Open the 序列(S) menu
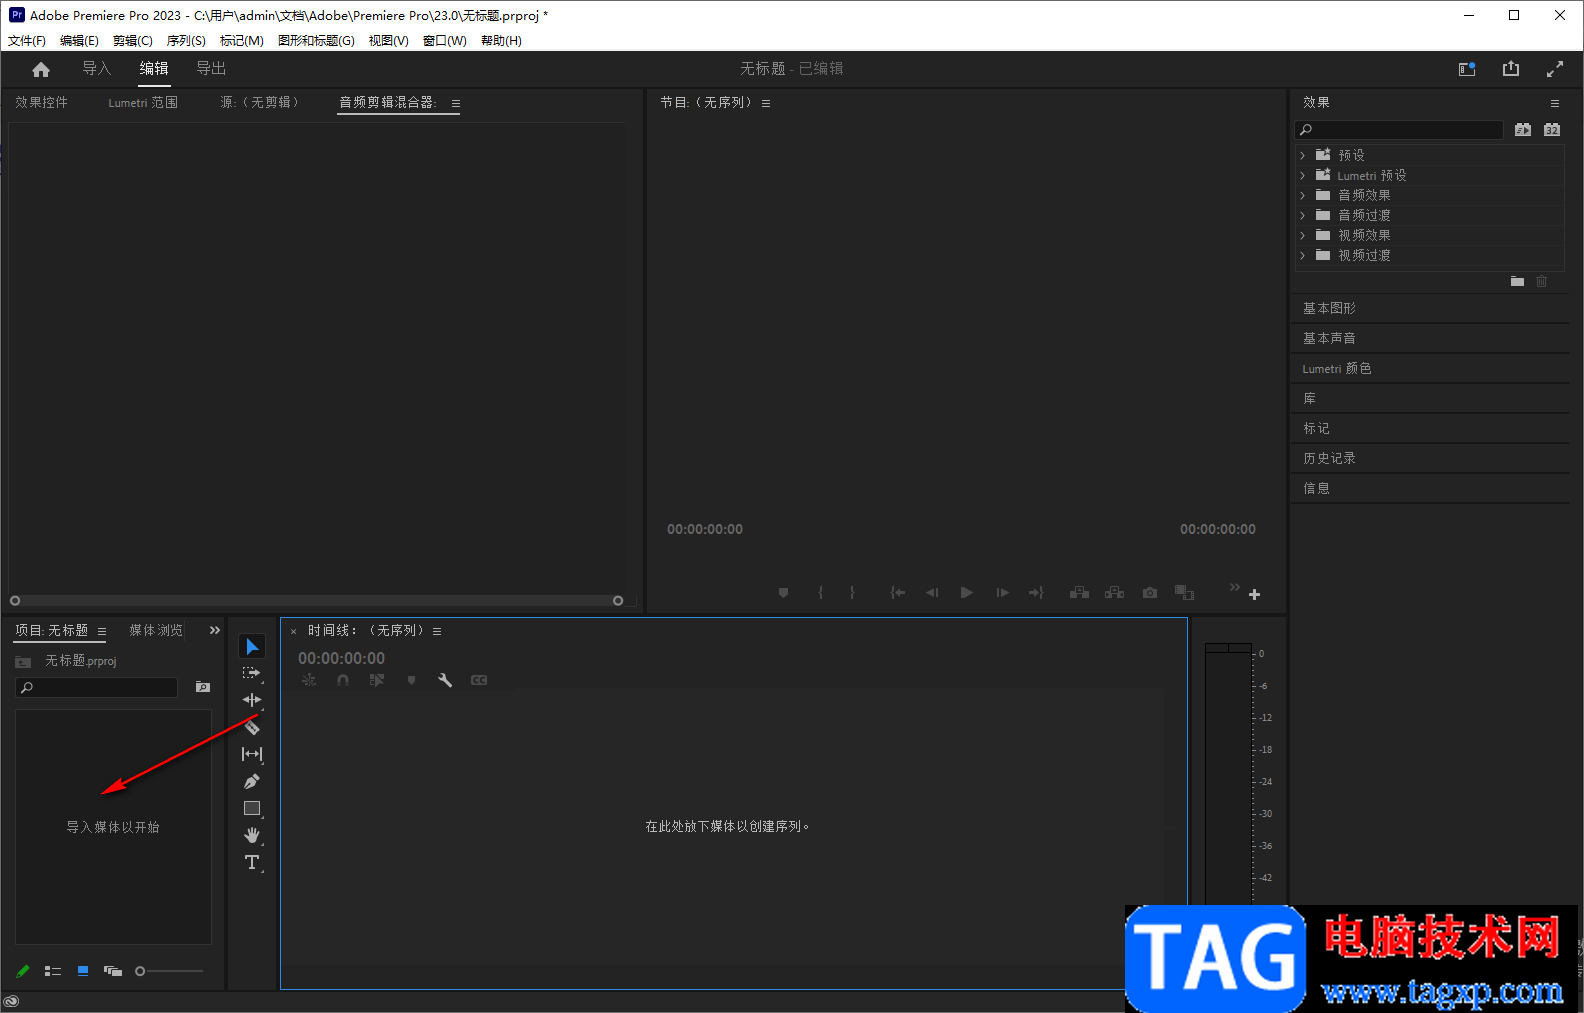1584x1013 pixels. click(x=186, y=41)
